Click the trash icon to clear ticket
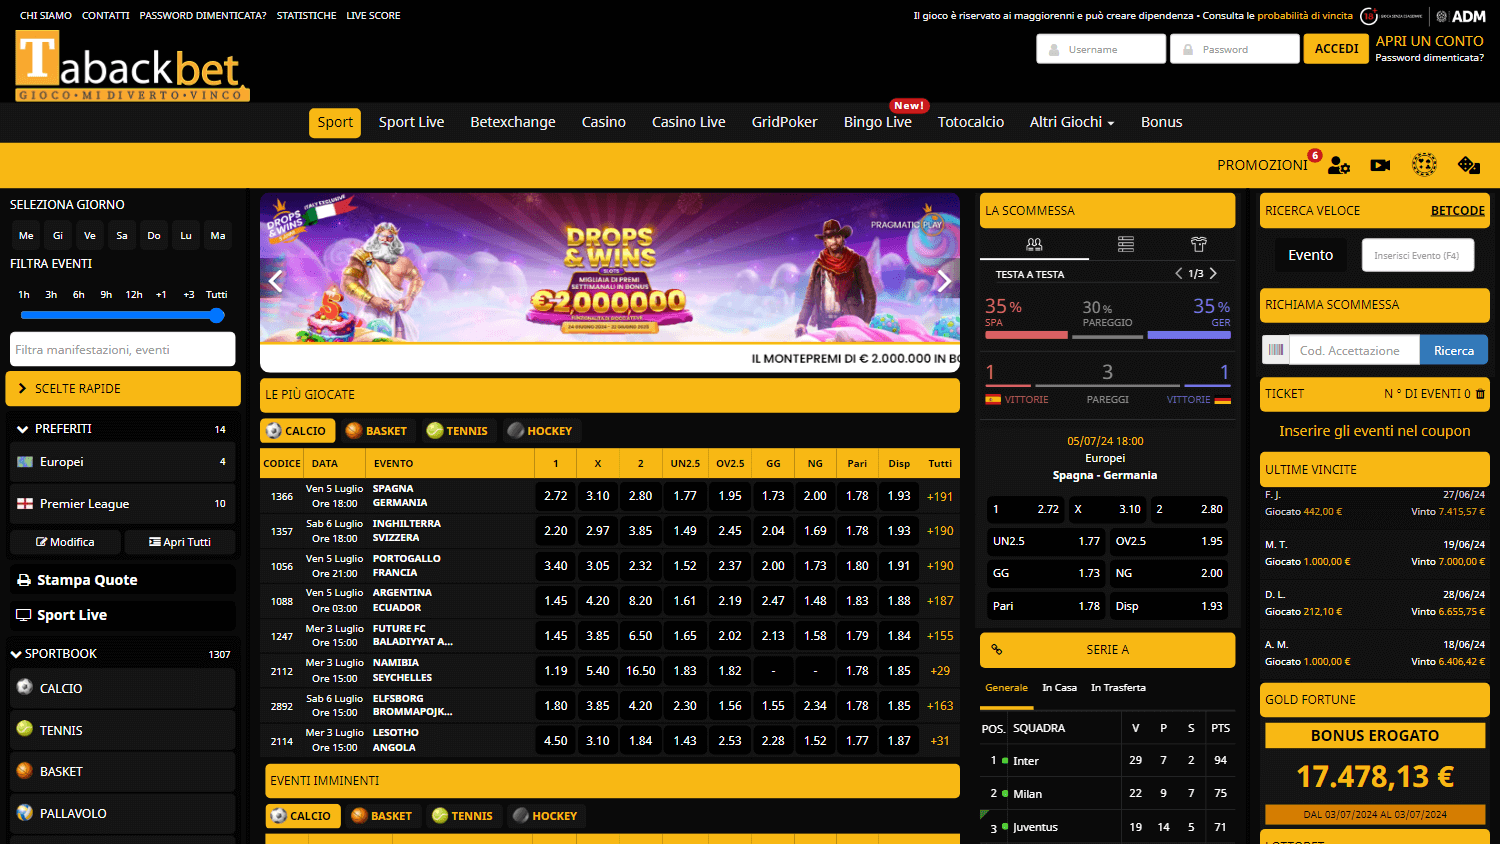Viewport: 1500px width, 844px height. click(x=1480, y=394)
